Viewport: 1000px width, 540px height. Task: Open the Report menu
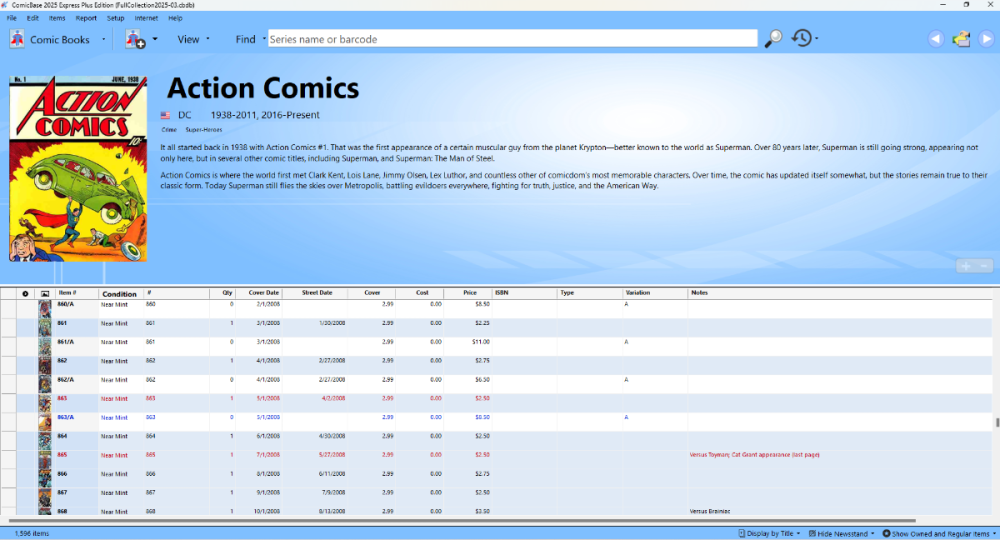point(86,18)
